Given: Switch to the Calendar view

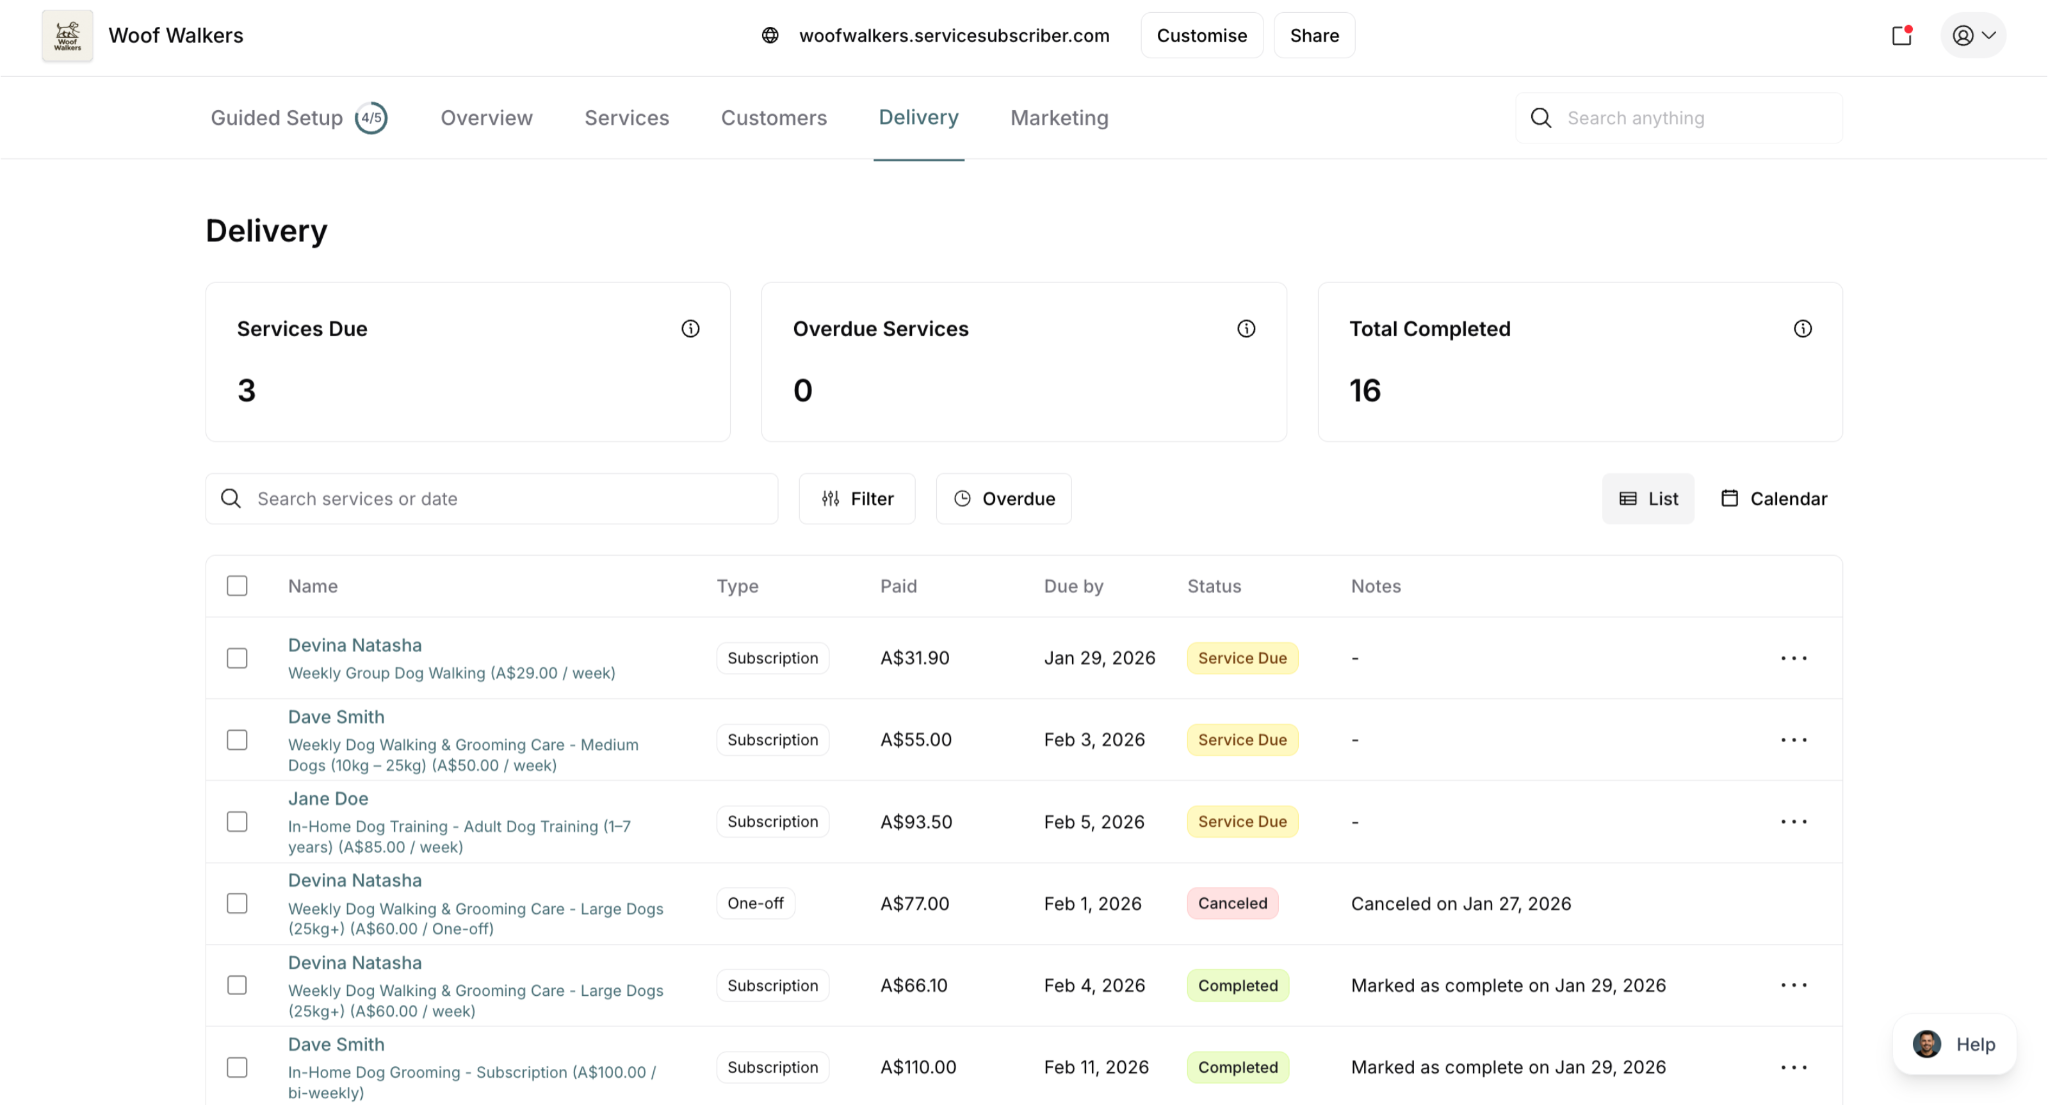Looking at the screenshot, I should (x=1773, y=499).
